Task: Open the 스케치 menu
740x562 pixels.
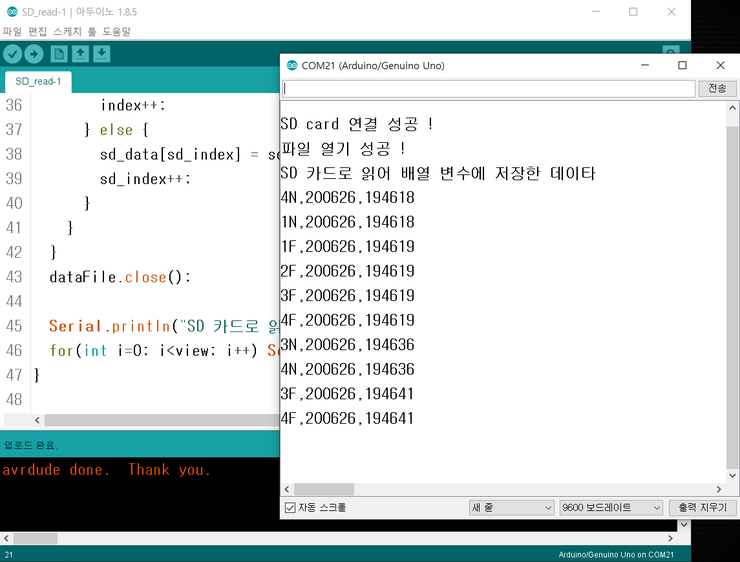Action: coord(67,32)
